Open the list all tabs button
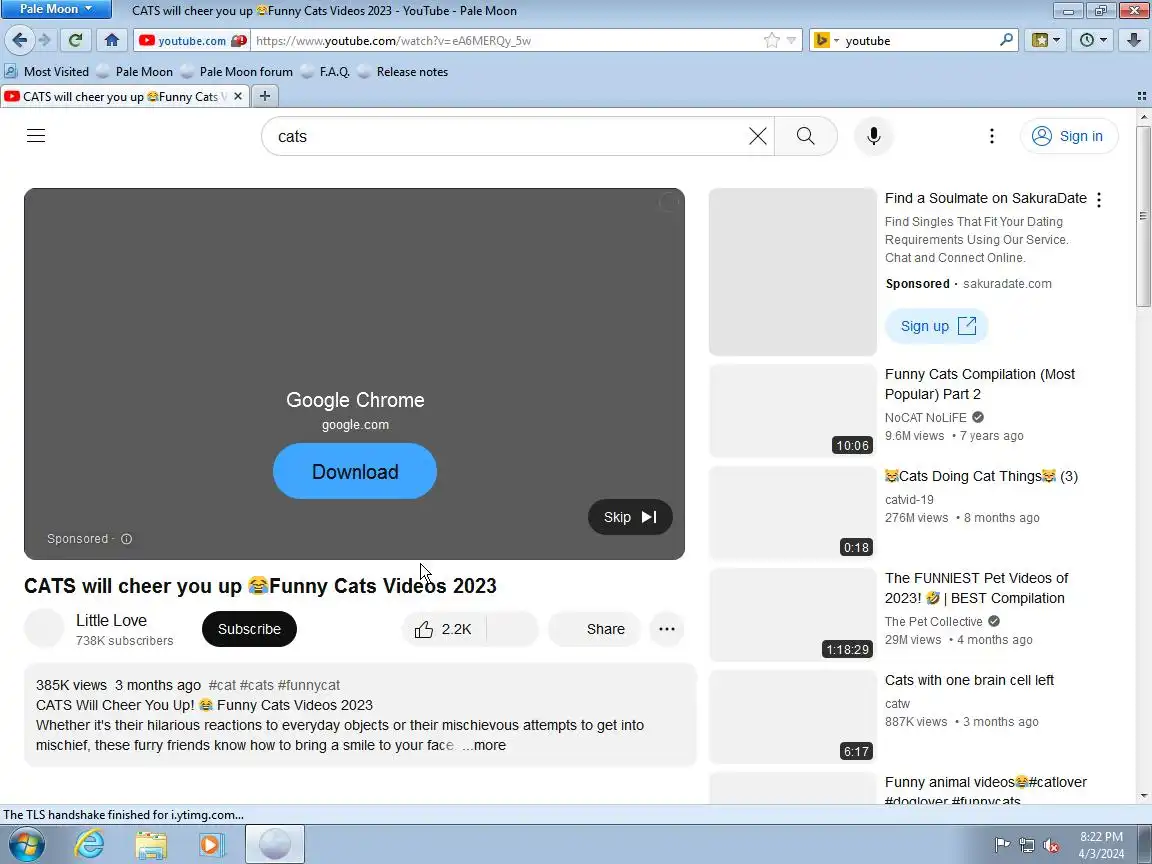 (1141, 96)
